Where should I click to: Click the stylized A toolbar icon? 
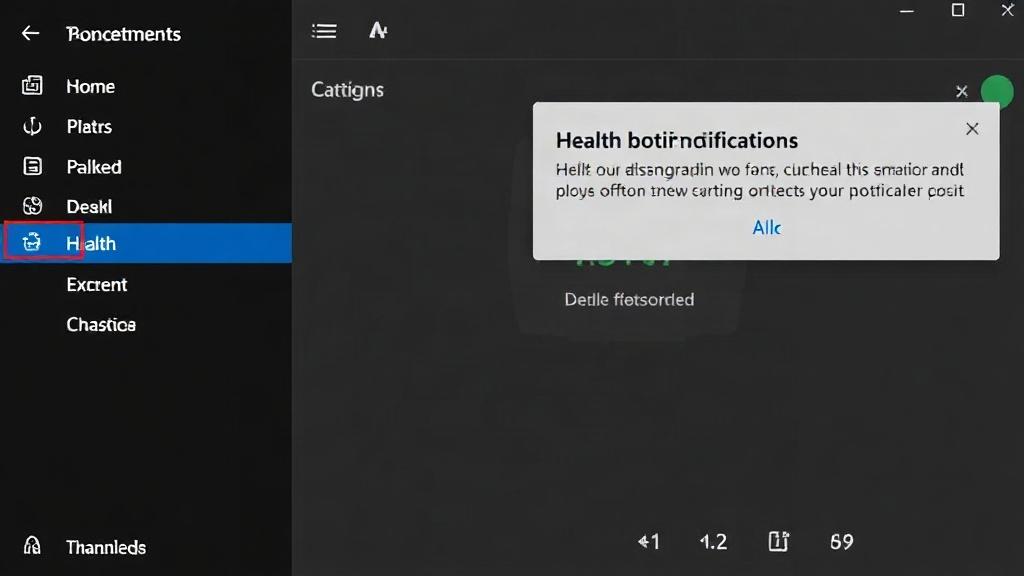coord(378,30)
